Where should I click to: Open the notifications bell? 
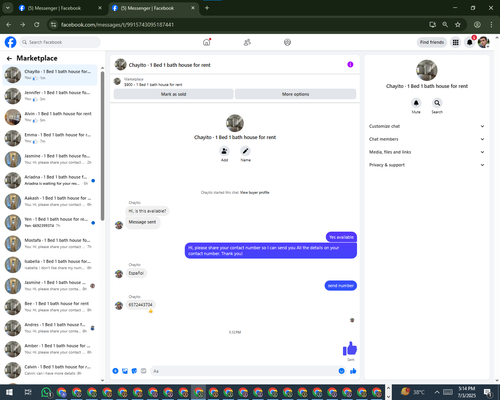[x=469, y=42]
